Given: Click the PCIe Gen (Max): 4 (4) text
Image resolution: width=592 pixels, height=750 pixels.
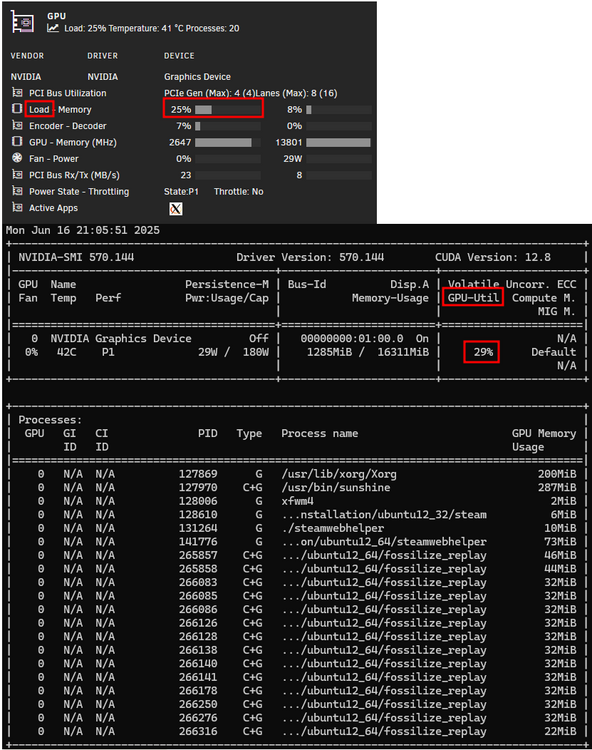Looking at the screenshot, I should tap(209, 93).
